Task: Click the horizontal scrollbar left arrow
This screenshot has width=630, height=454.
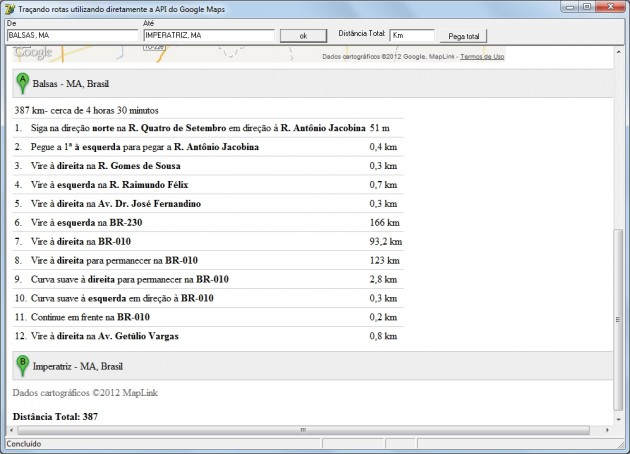Action: (11, 430)
